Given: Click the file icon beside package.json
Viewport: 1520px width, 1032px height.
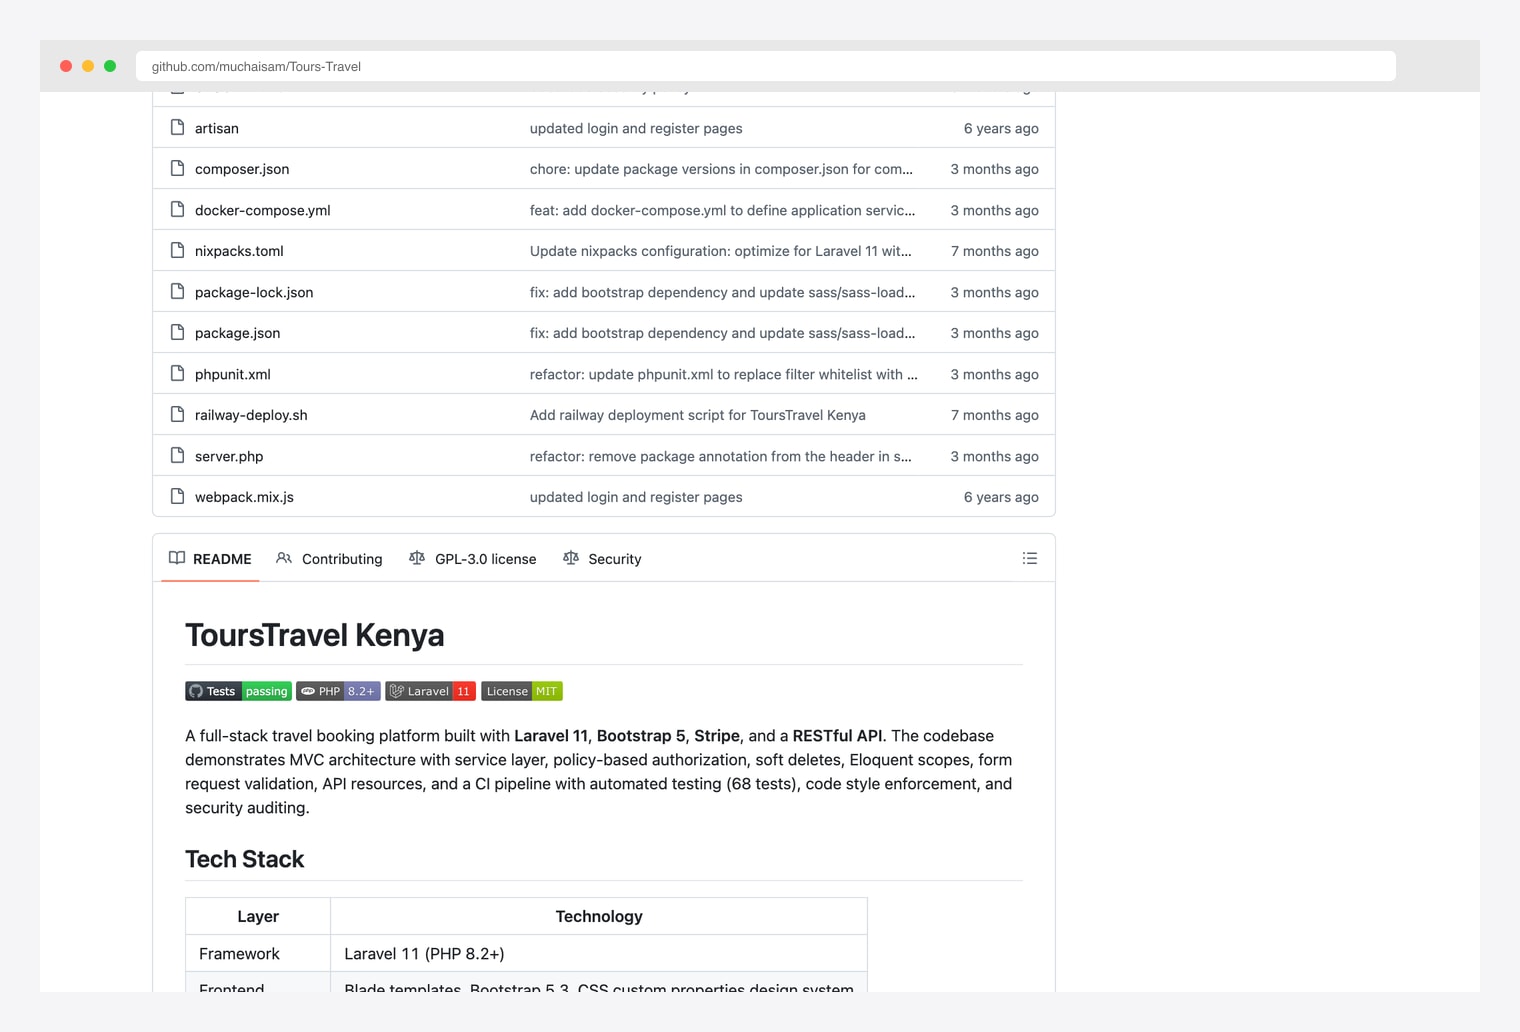Looking at the screenshot, I should (177, 332).
